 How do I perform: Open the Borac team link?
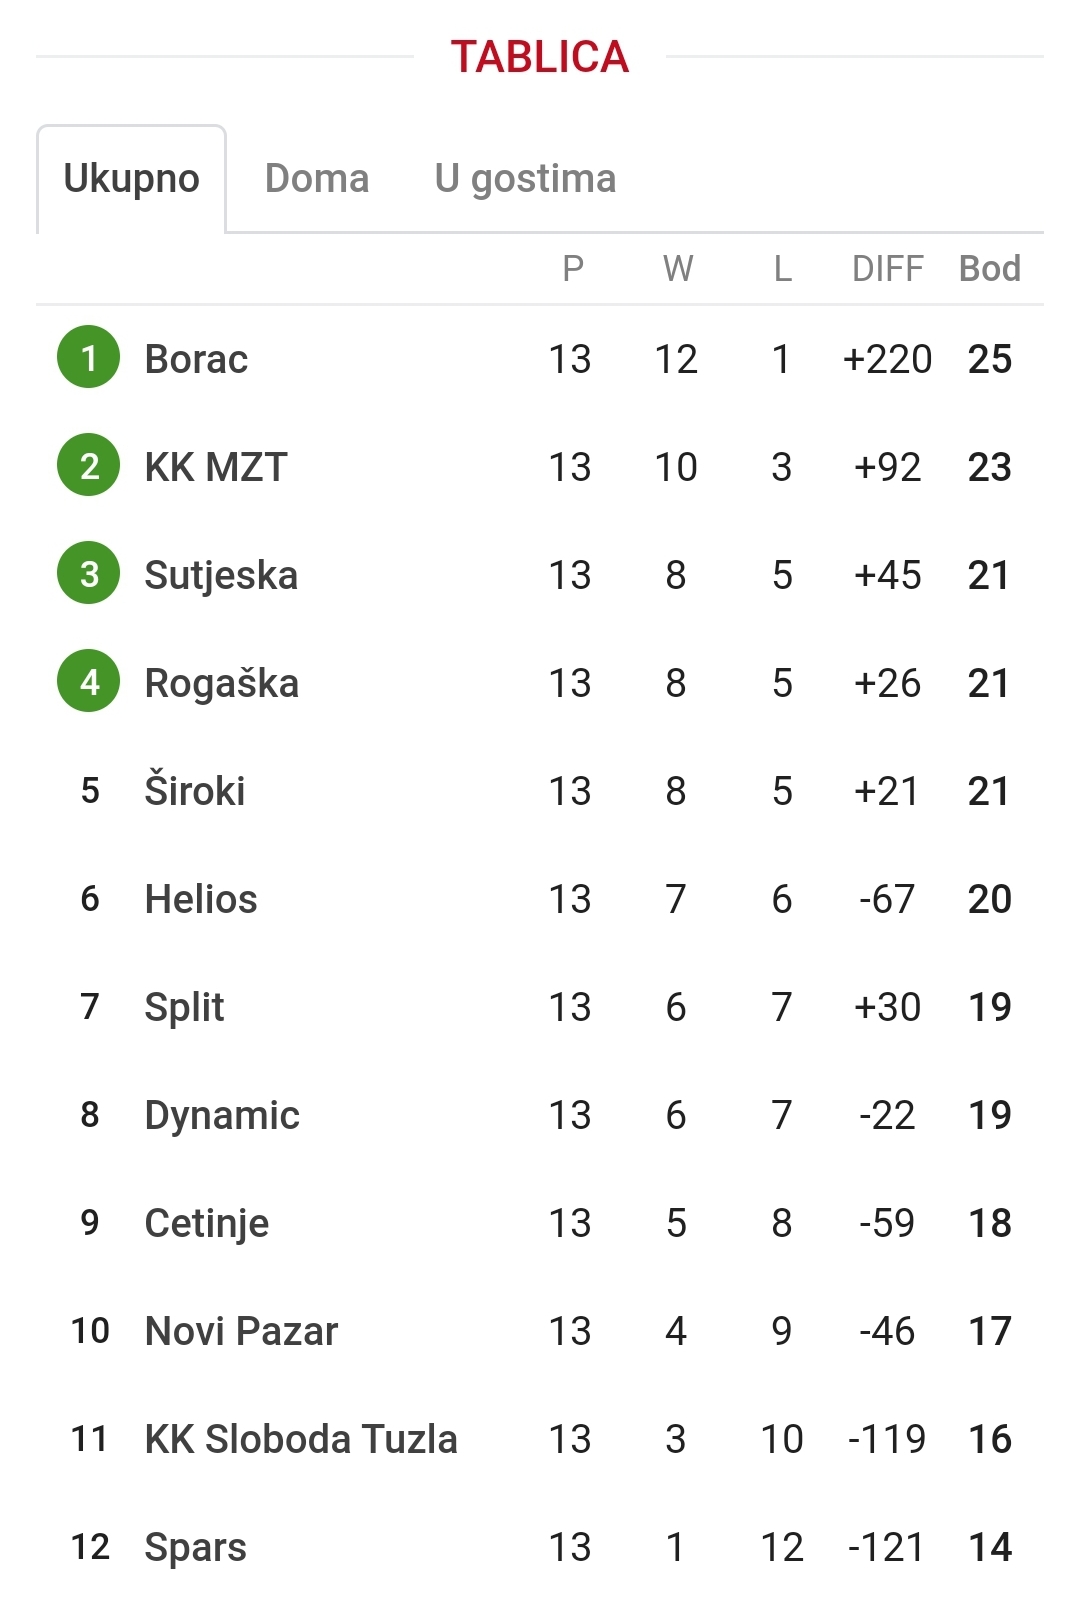[x=196, y=359]
